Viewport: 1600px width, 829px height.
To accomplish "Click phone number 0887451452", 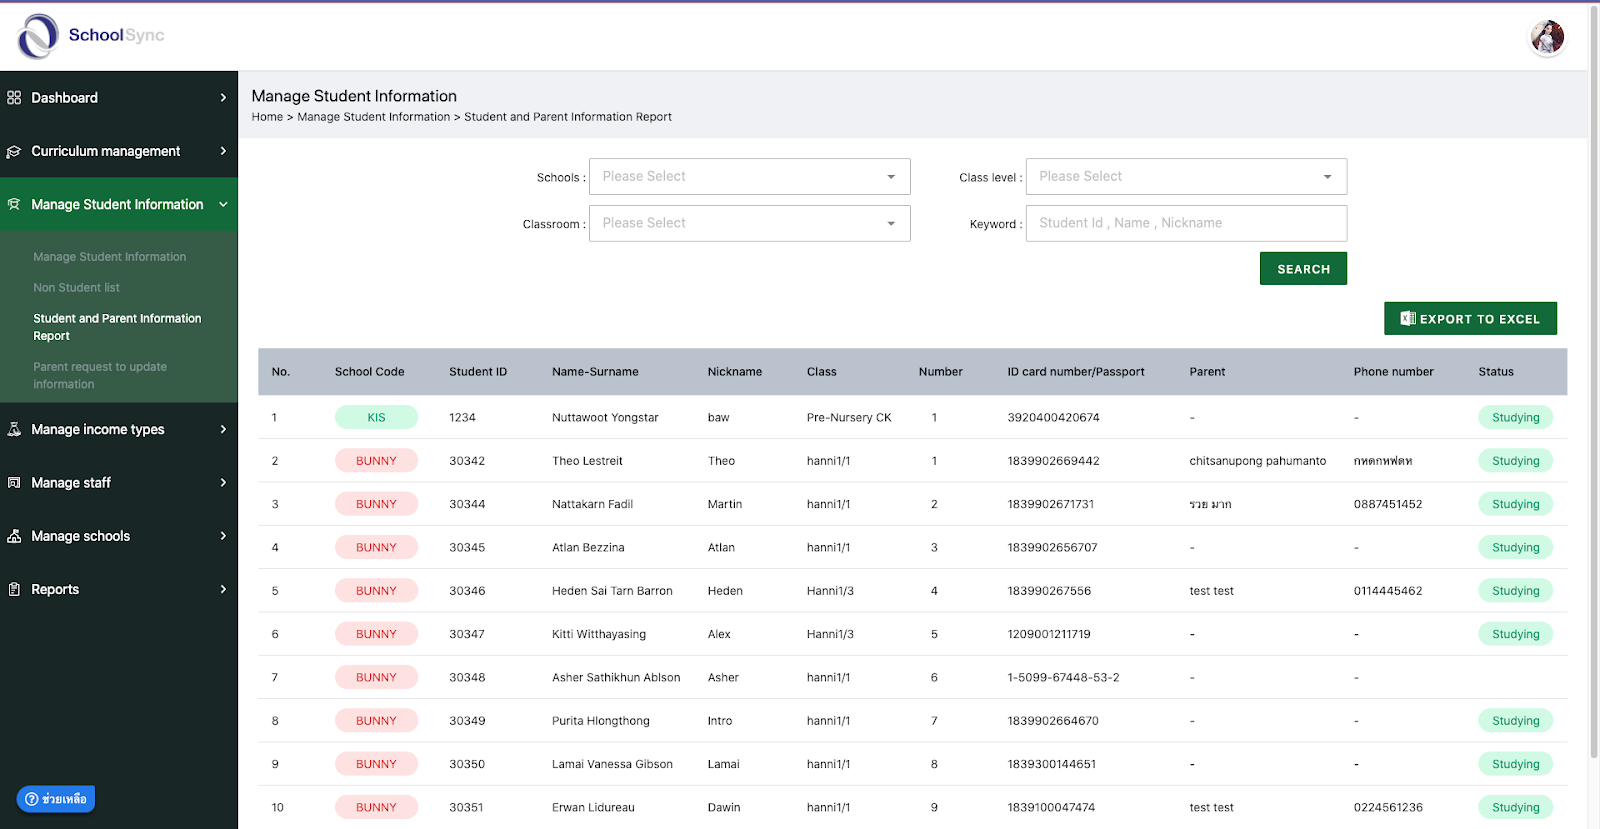I will 1388,505.
